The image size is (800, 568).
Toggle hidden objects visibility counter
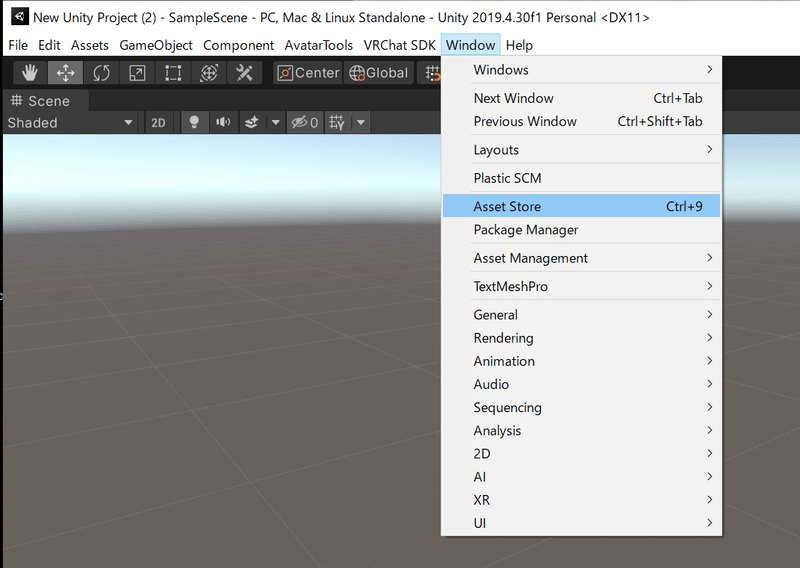[305, 122]
